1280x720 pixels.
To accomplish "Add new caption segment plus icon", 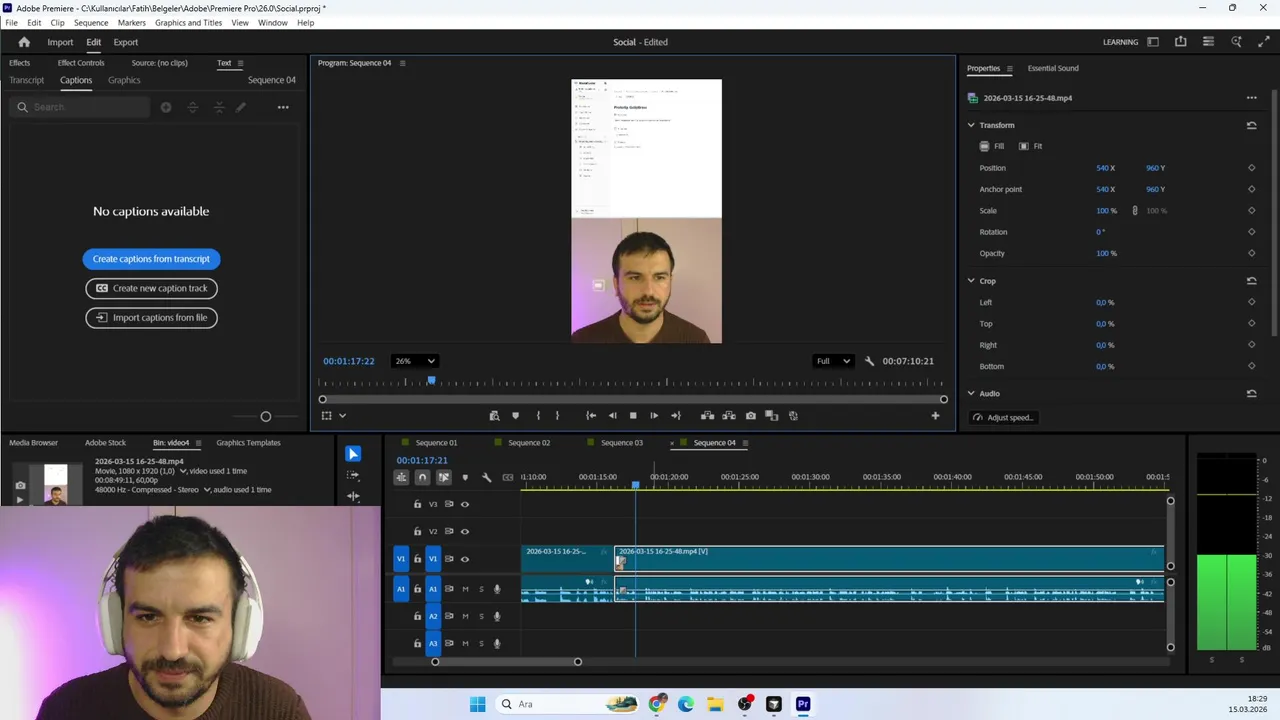I will click(x=166, y=107).
